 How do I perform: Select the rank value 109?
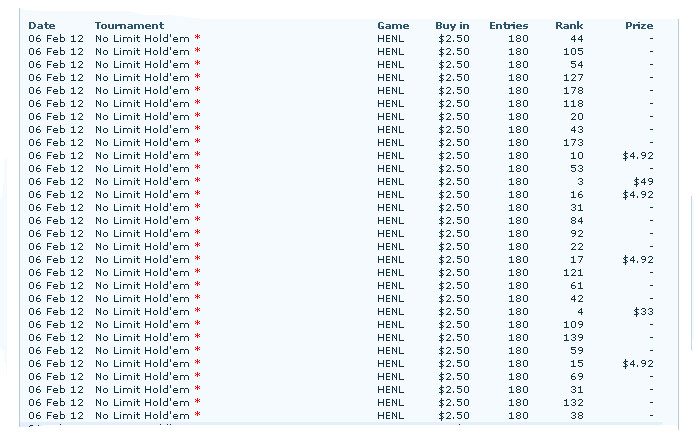[573, 324]
